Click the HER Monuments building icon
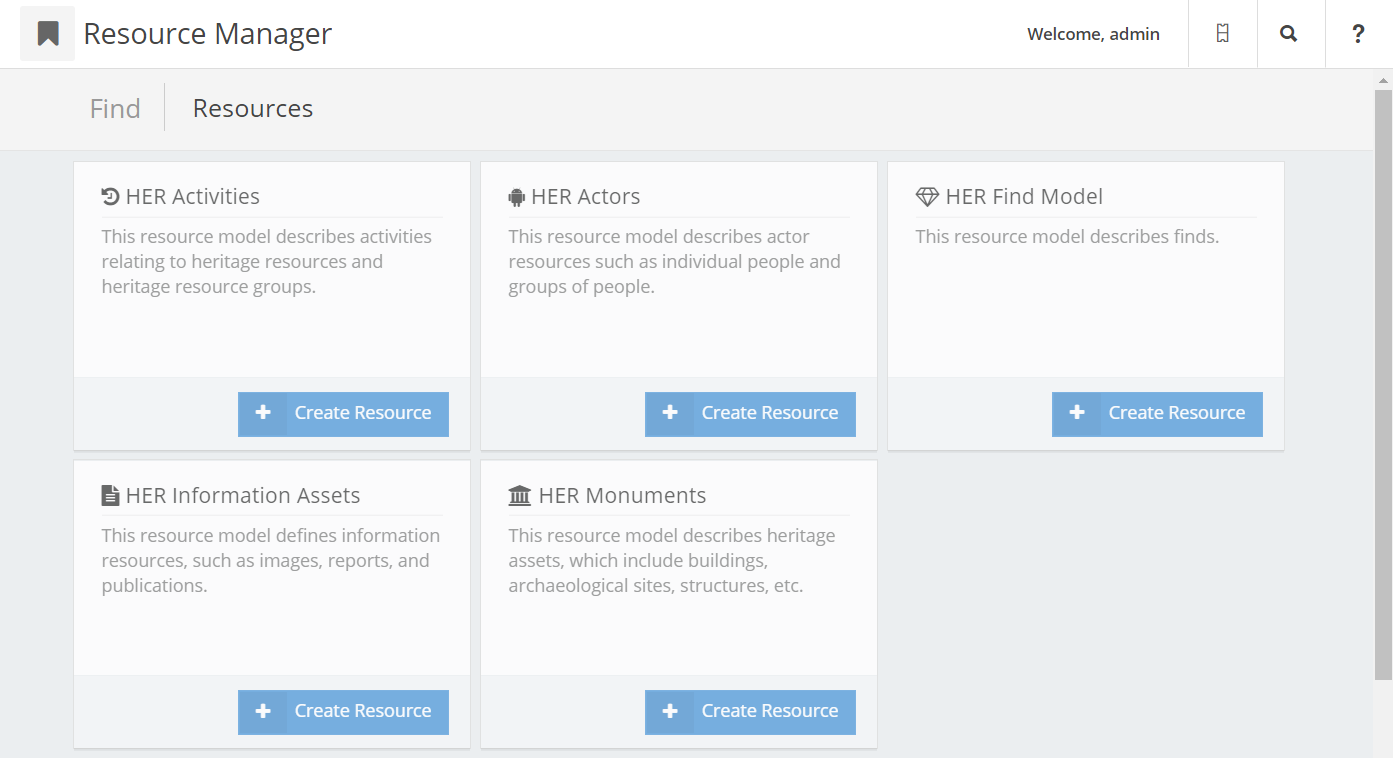Viewport: 1393px width, 758px height. [x=520, y=496]
